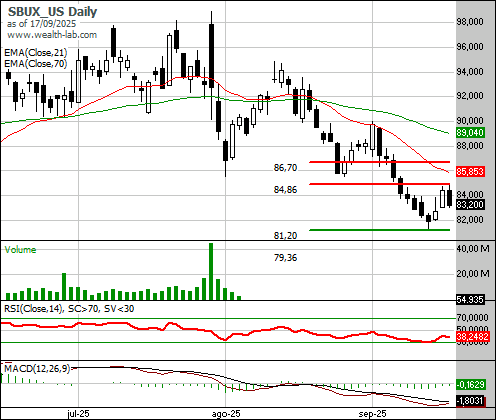Click the tallest green volume bar
This screenshot has height=420, width=496.
click(211, 271)
